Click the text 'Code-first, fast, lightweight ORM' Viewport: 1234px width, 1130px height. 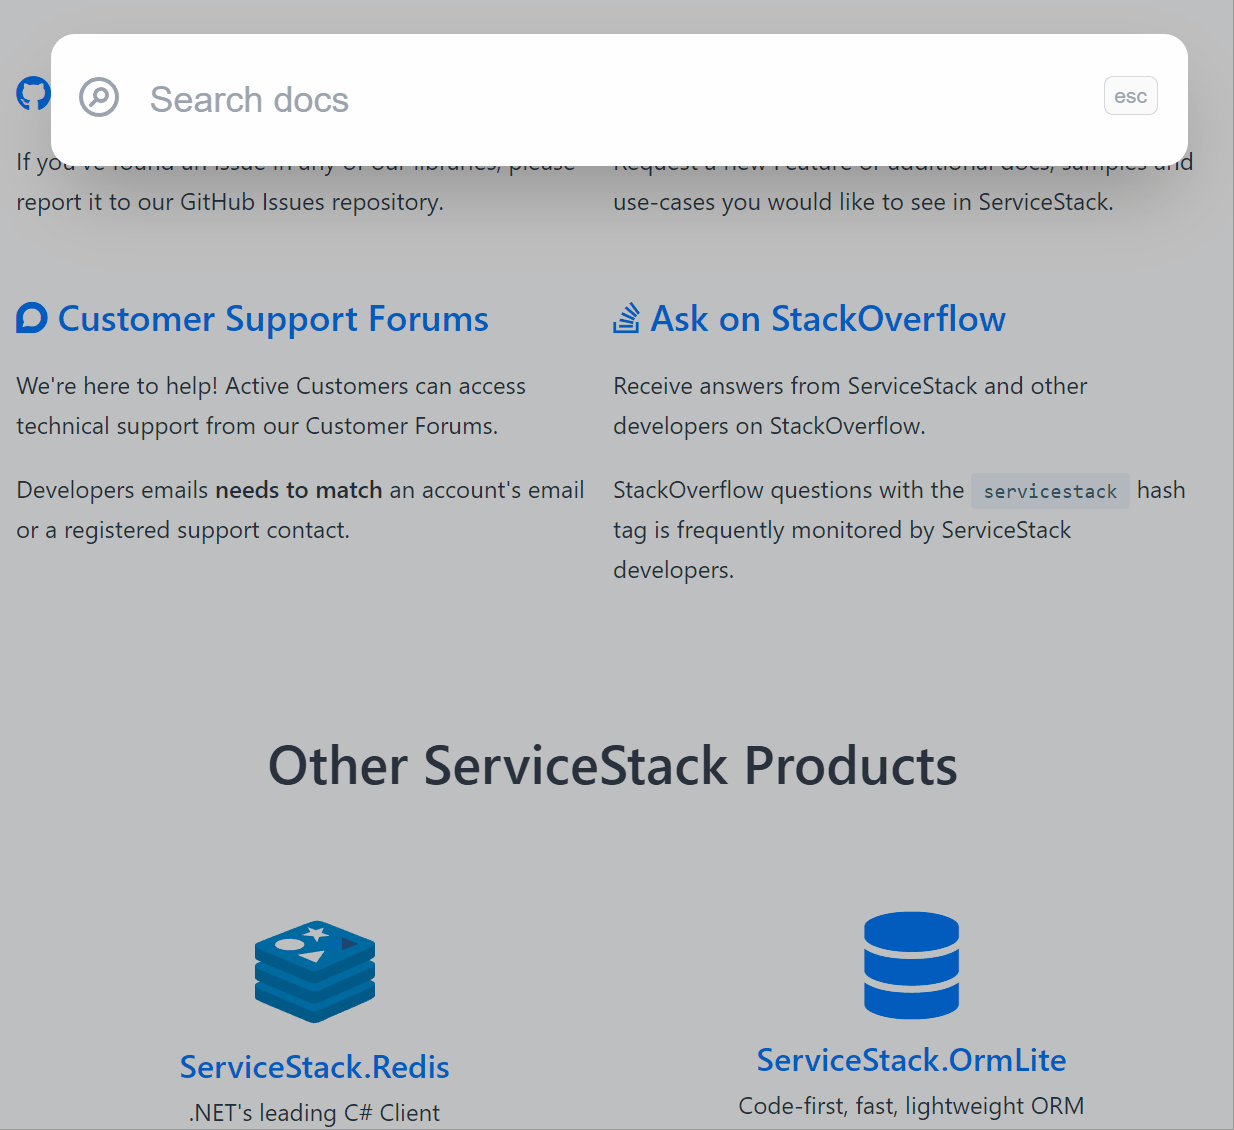911,1106
